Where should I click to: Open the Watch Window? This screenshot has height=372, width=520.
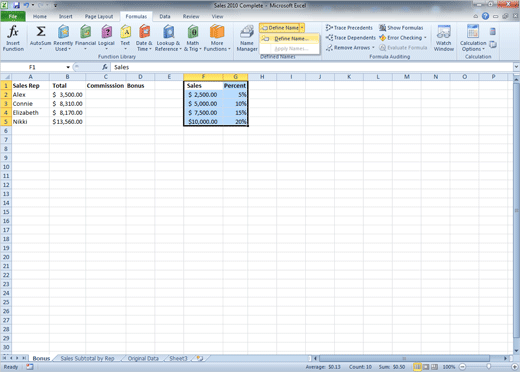tap(444, 38)
